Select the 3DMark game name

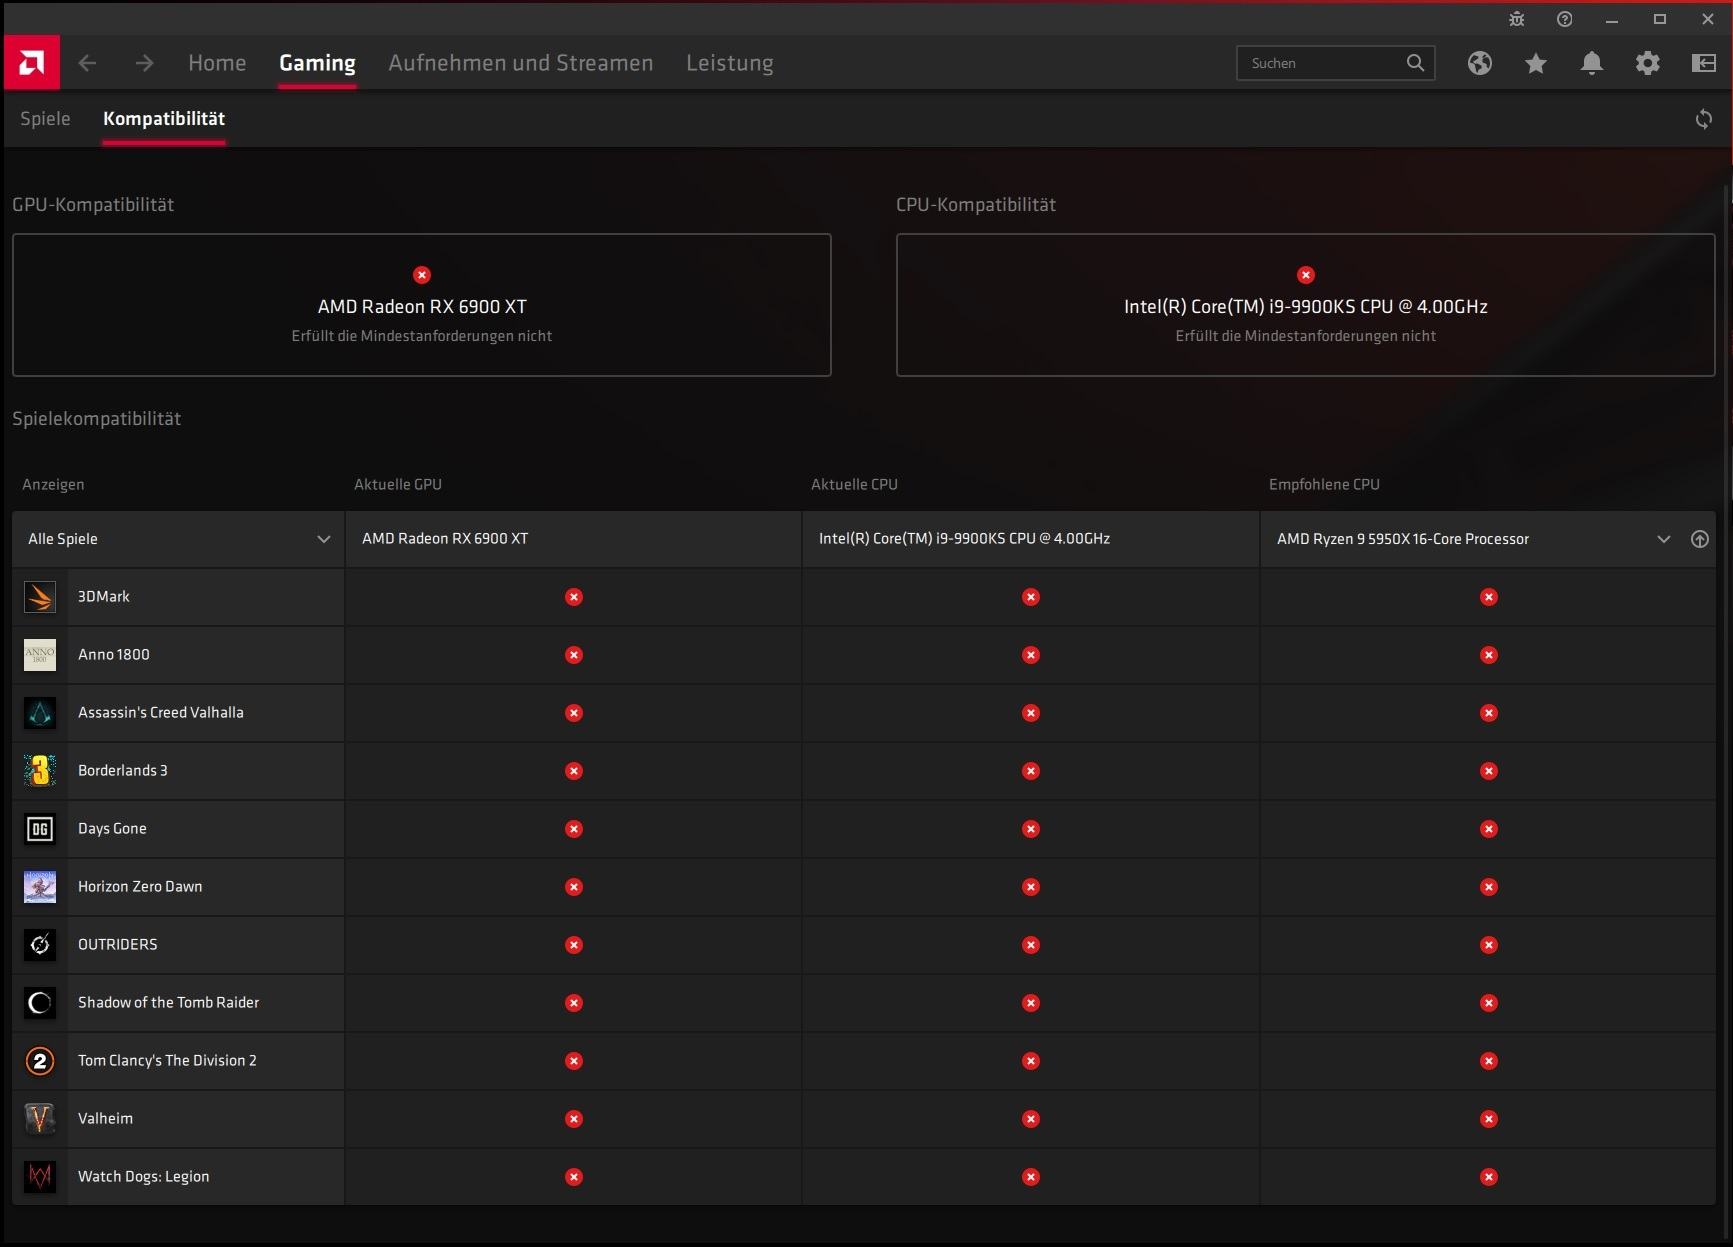[x=104, y=597]
